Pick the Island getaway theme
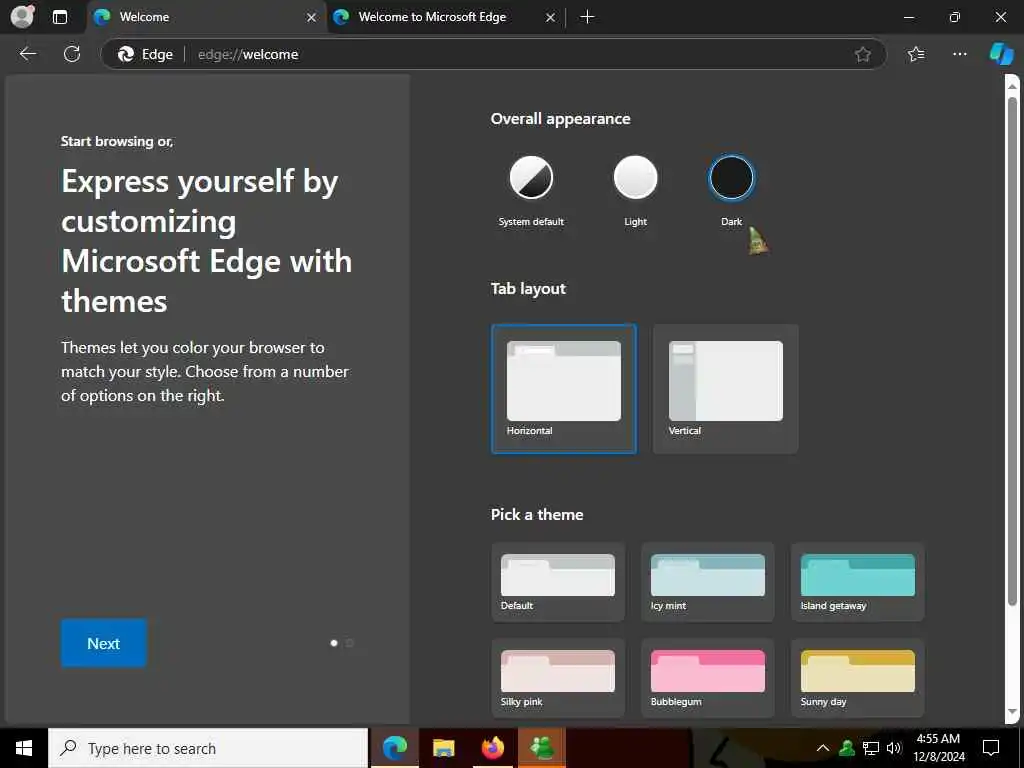Image resolution: width=1024 pixels, height=768 pixels. click(857, 582)
